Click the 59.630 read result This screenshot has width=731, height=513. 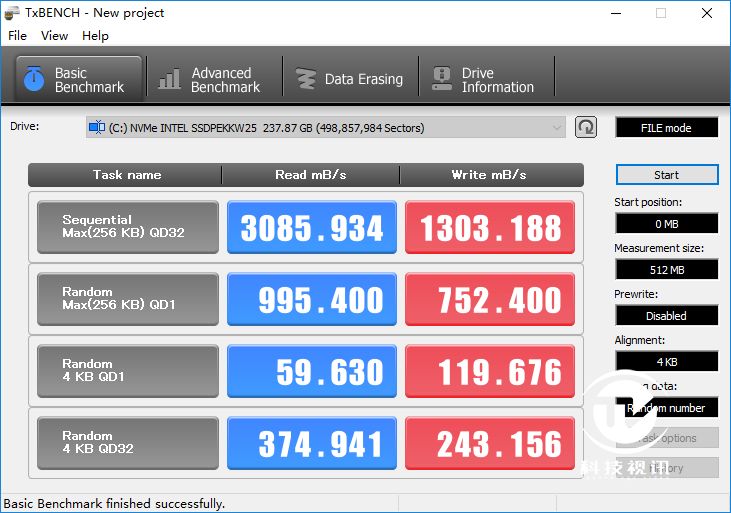tap(312, 371)
